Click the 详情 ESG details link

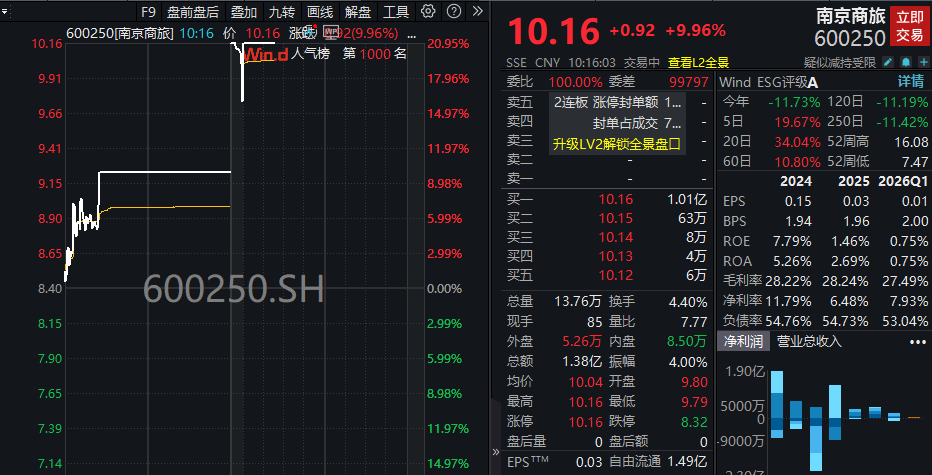(910, 81)
